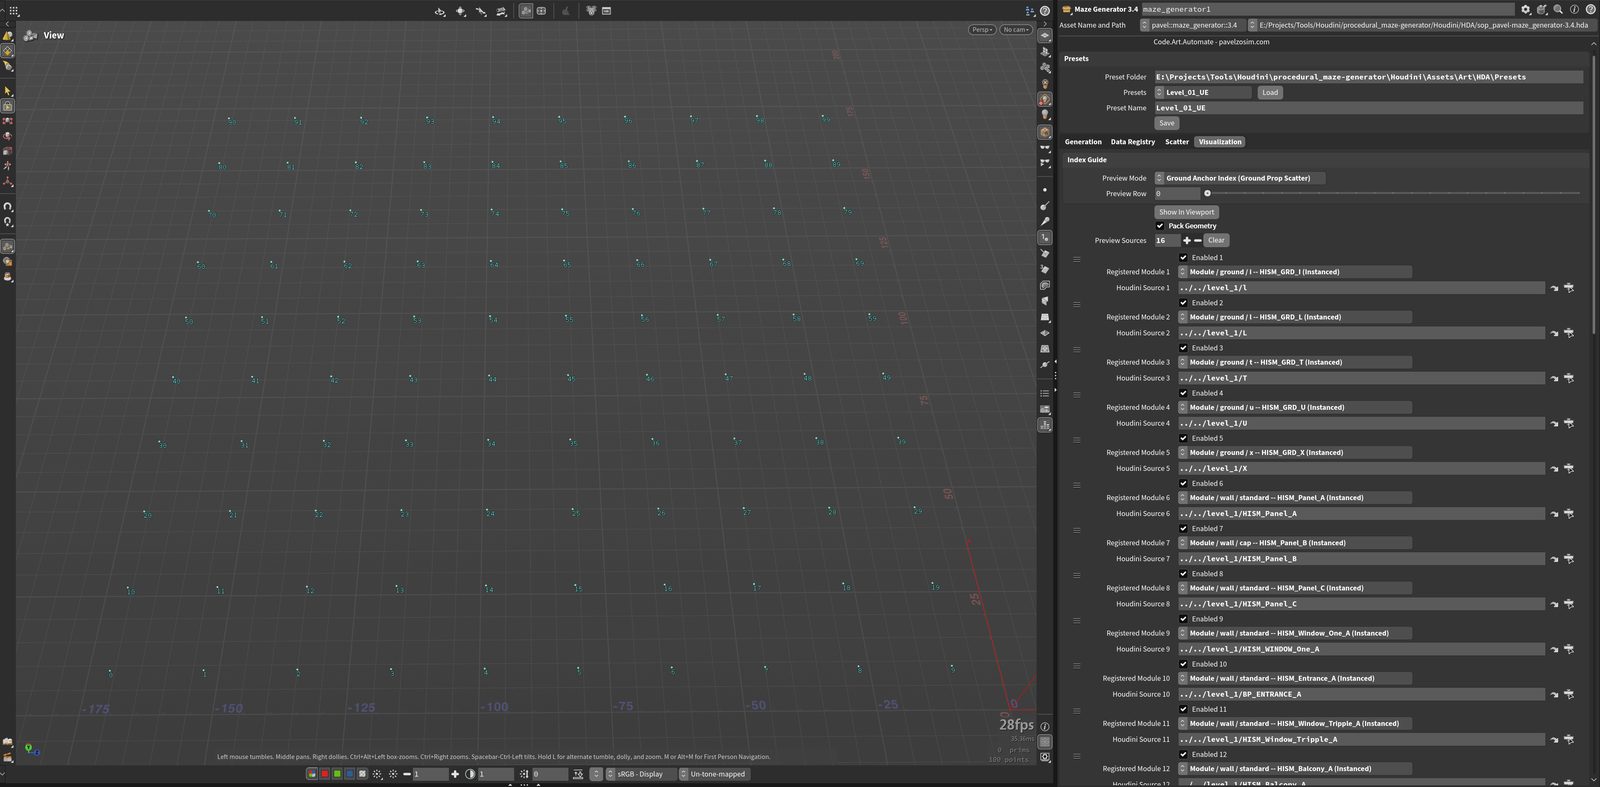1600x787 pixels.
Task: Click the red channel icon in the display bar
Action: coord(325,774)
